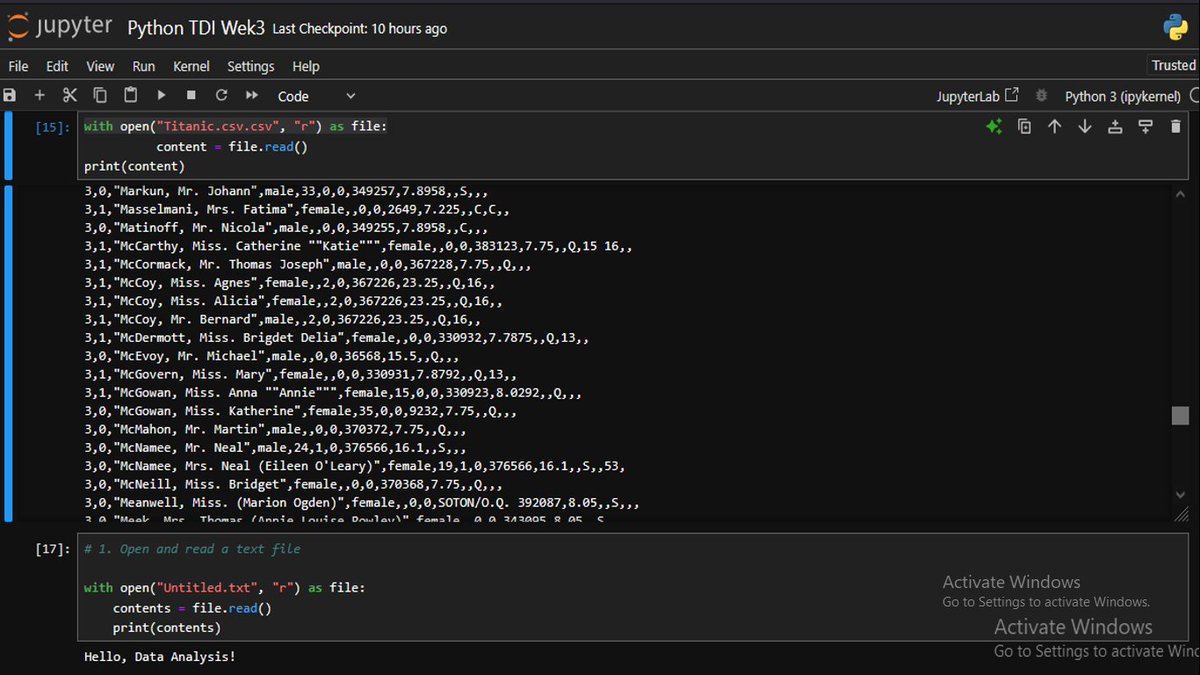Click the print(contents) code line
Viewport: 1200px width, 675px height.
[167, 628]
